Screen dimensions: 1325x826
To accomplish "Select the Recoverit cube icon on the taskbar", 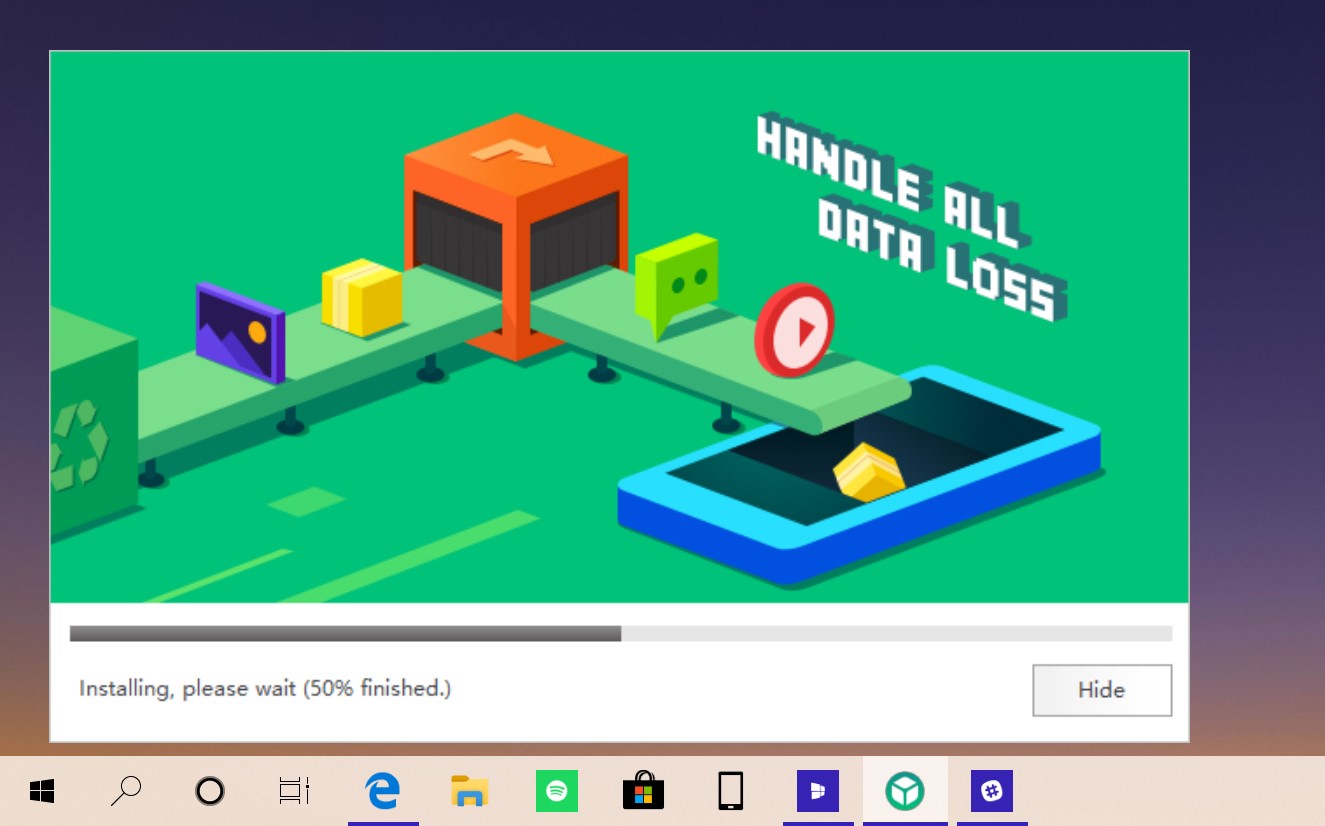I will click(x=905, y=790).
